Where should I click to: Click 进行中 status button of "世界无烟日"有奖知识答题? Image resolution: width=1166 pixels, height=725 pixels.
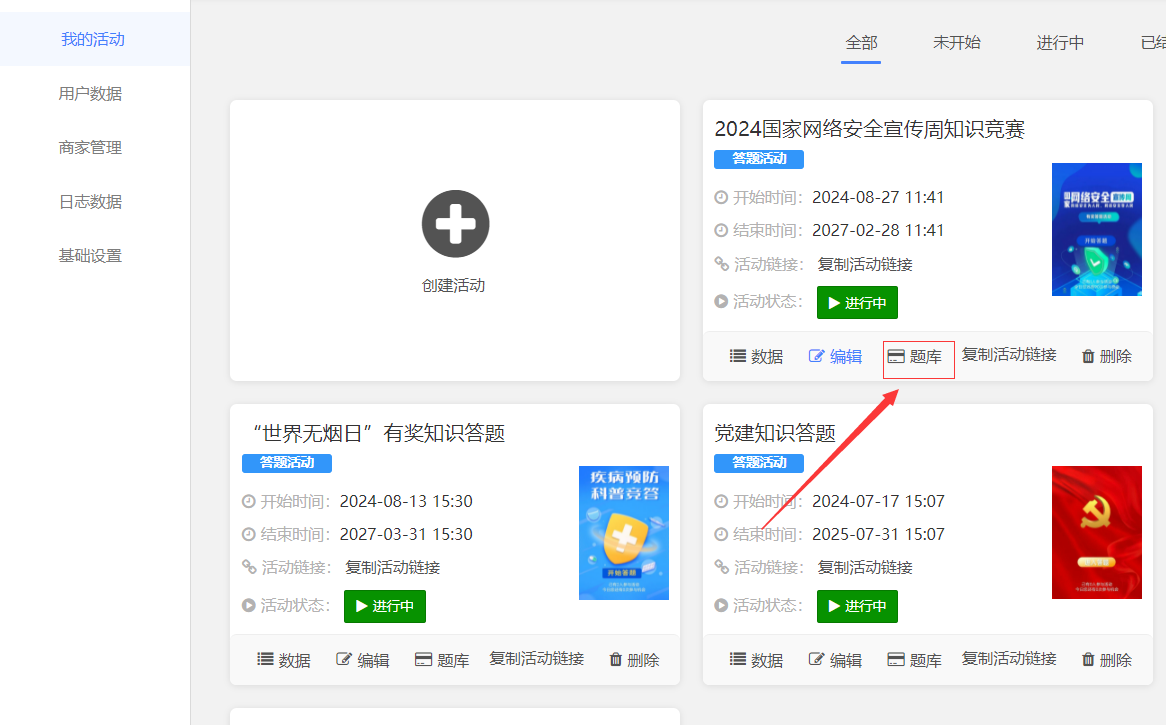click(x=384, y=606)
